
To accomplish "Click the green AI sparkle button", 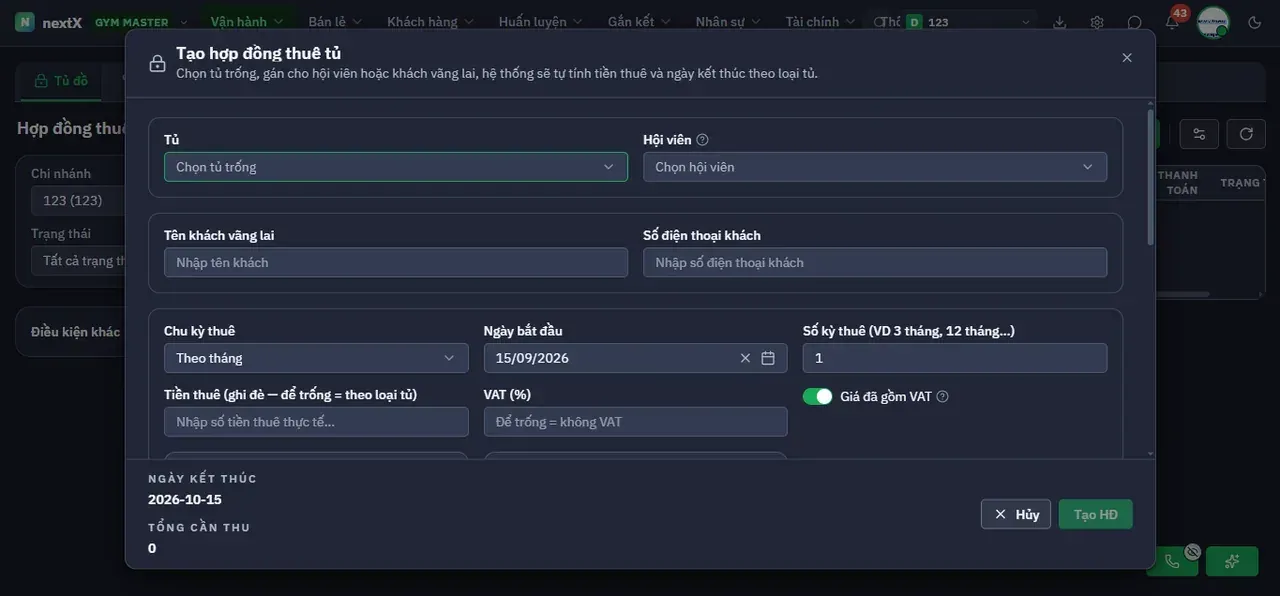I will (1232, 561).
